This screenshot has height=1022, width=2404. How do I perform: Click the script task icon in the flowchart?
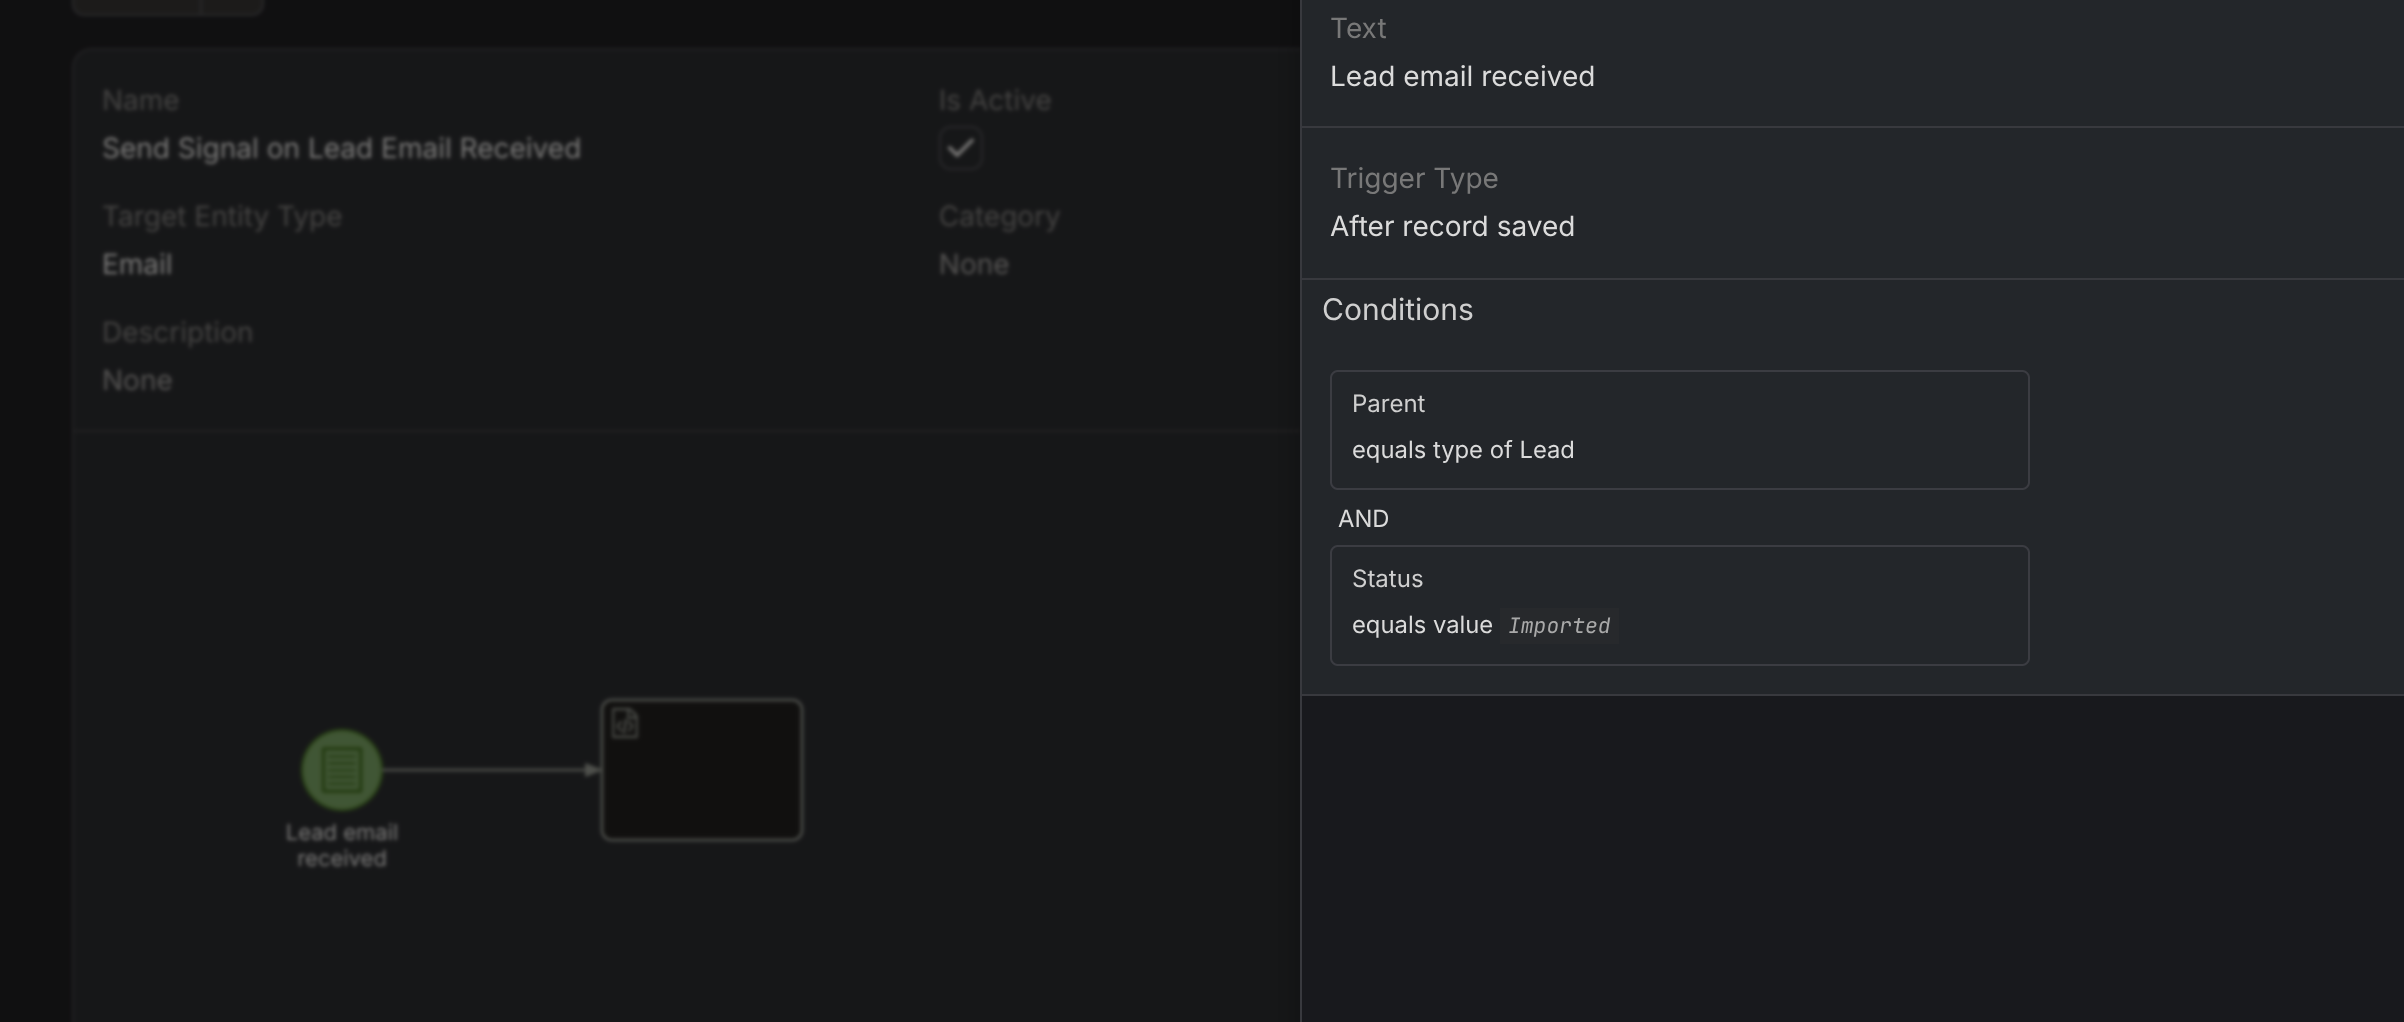(x=625, y=723)
